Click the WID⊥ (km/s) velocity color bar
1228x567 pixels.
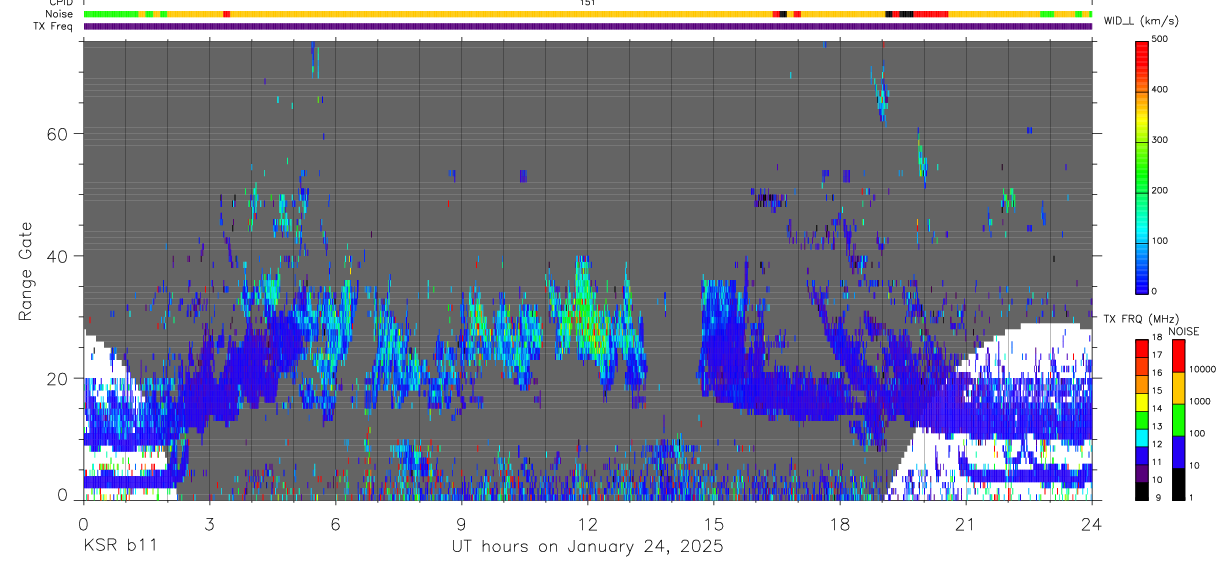pos(1142,166)
